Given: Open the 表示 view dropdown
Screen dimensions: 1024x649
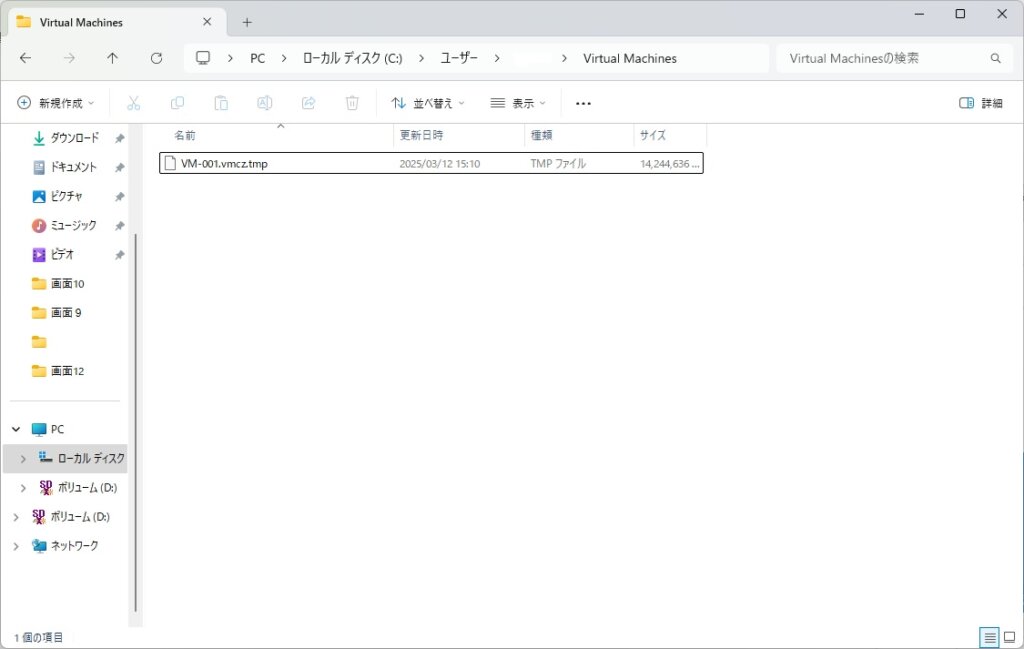Looking at the screenshot, I should [518, 103].
